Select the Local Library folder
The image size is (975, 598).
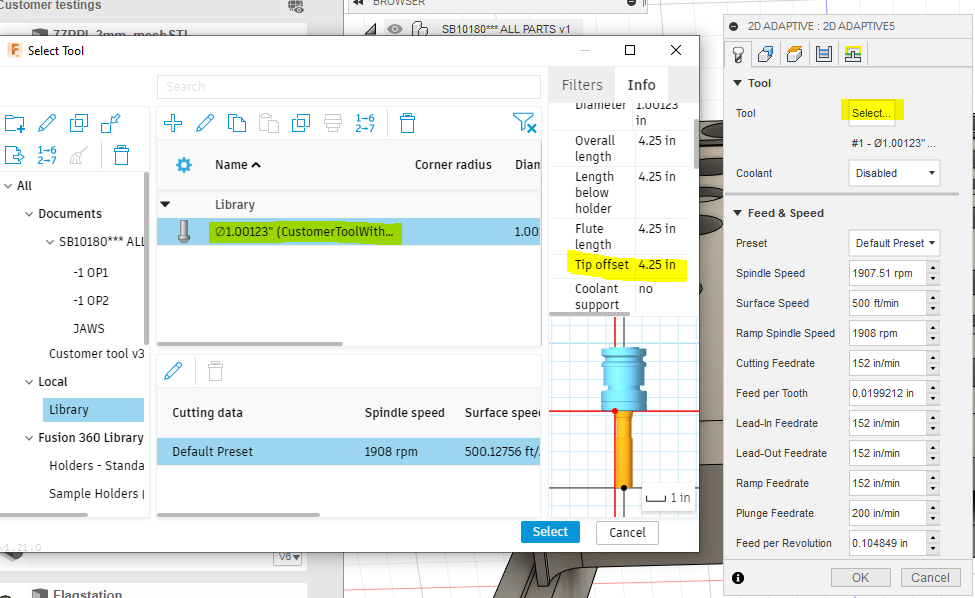[x=93, y=409]
